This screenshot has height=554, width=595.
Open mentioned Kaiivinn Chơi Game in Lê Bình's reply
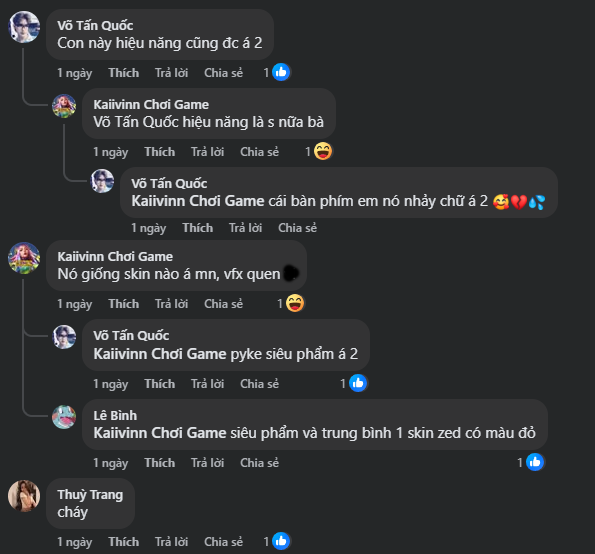[x=160, y=433]
